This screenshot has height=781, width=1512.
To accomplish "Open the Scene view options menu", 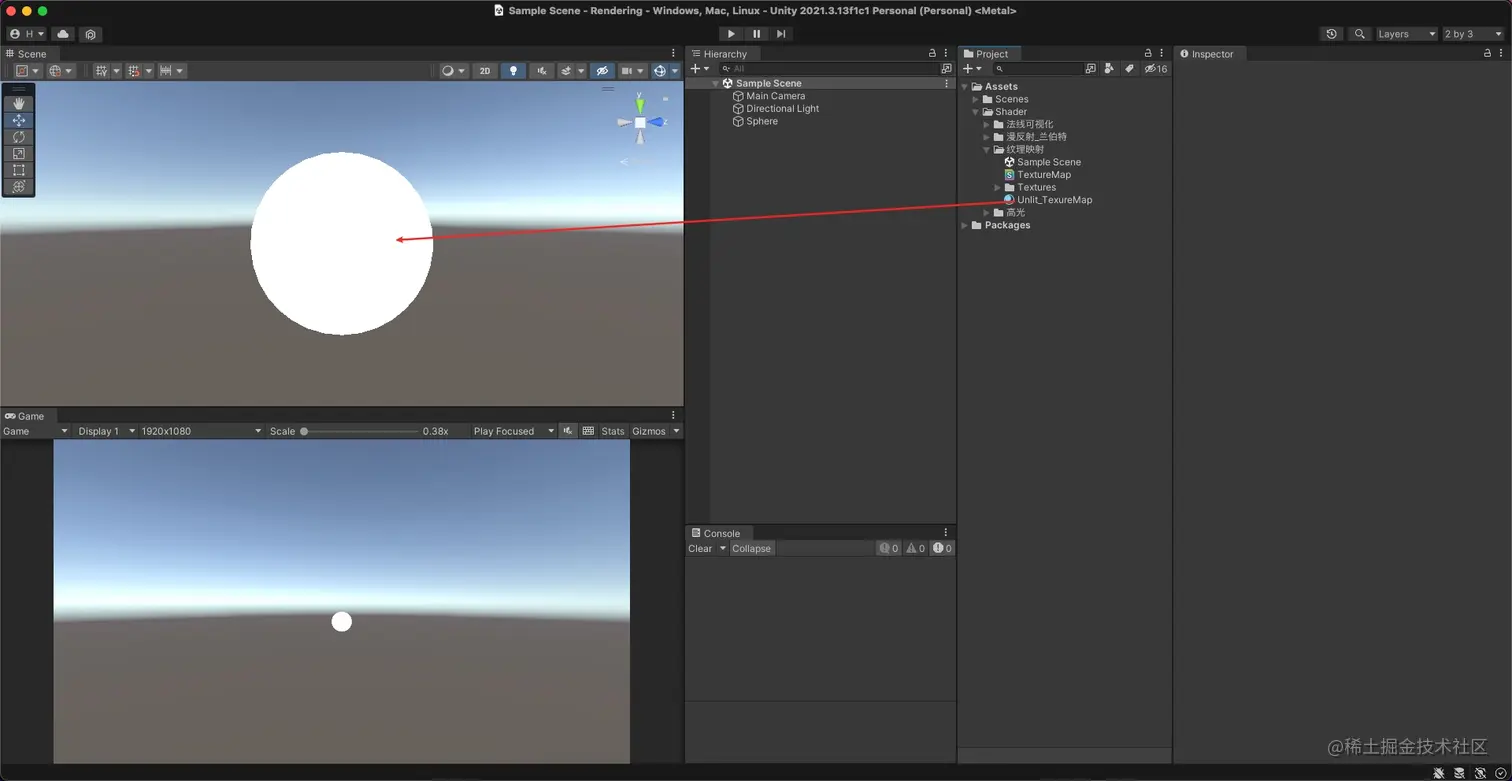I will [673, 54].
